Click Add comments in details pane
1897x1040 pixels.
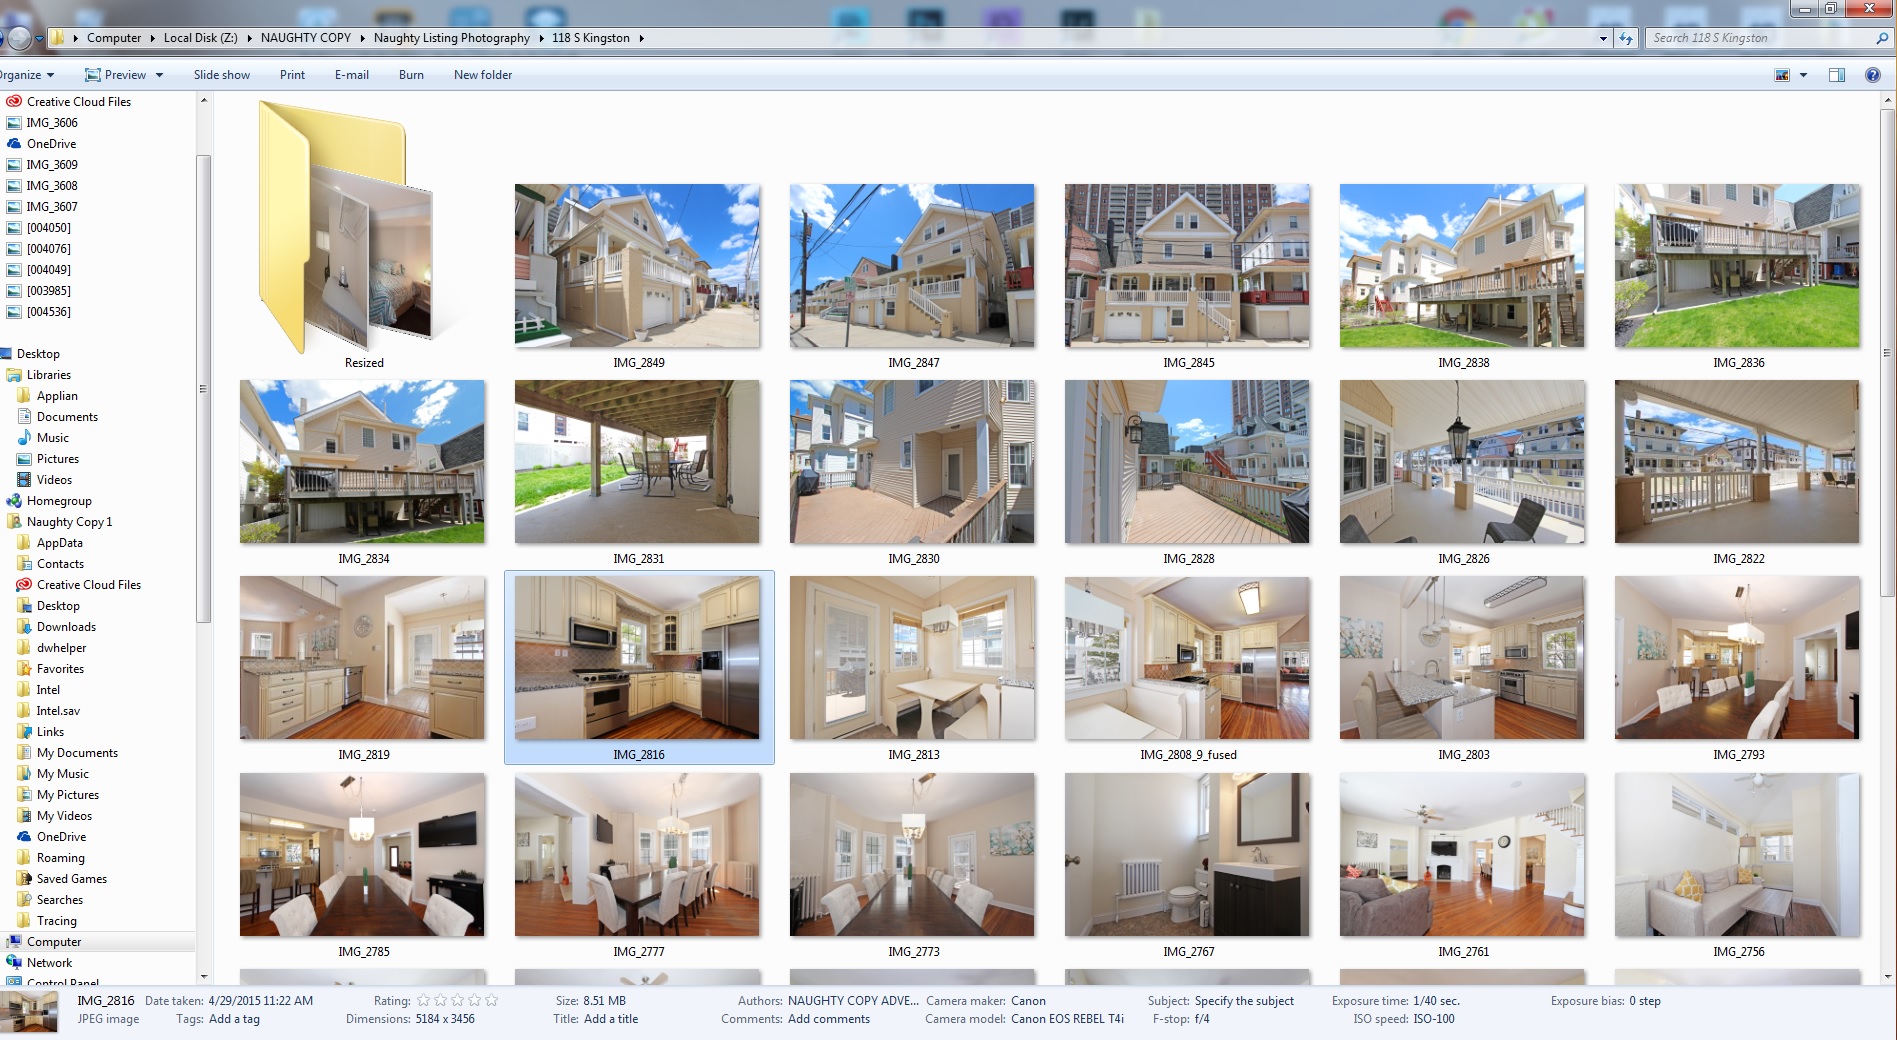coord(829,1019)
